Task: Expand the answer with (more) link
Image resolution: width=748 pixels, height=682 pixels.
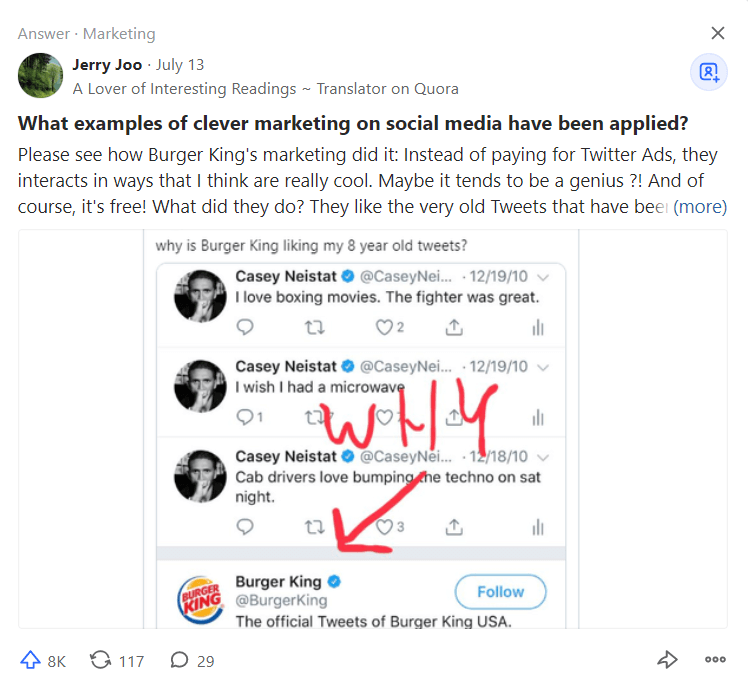Action: pyautogui.click(x=700, y=207)
